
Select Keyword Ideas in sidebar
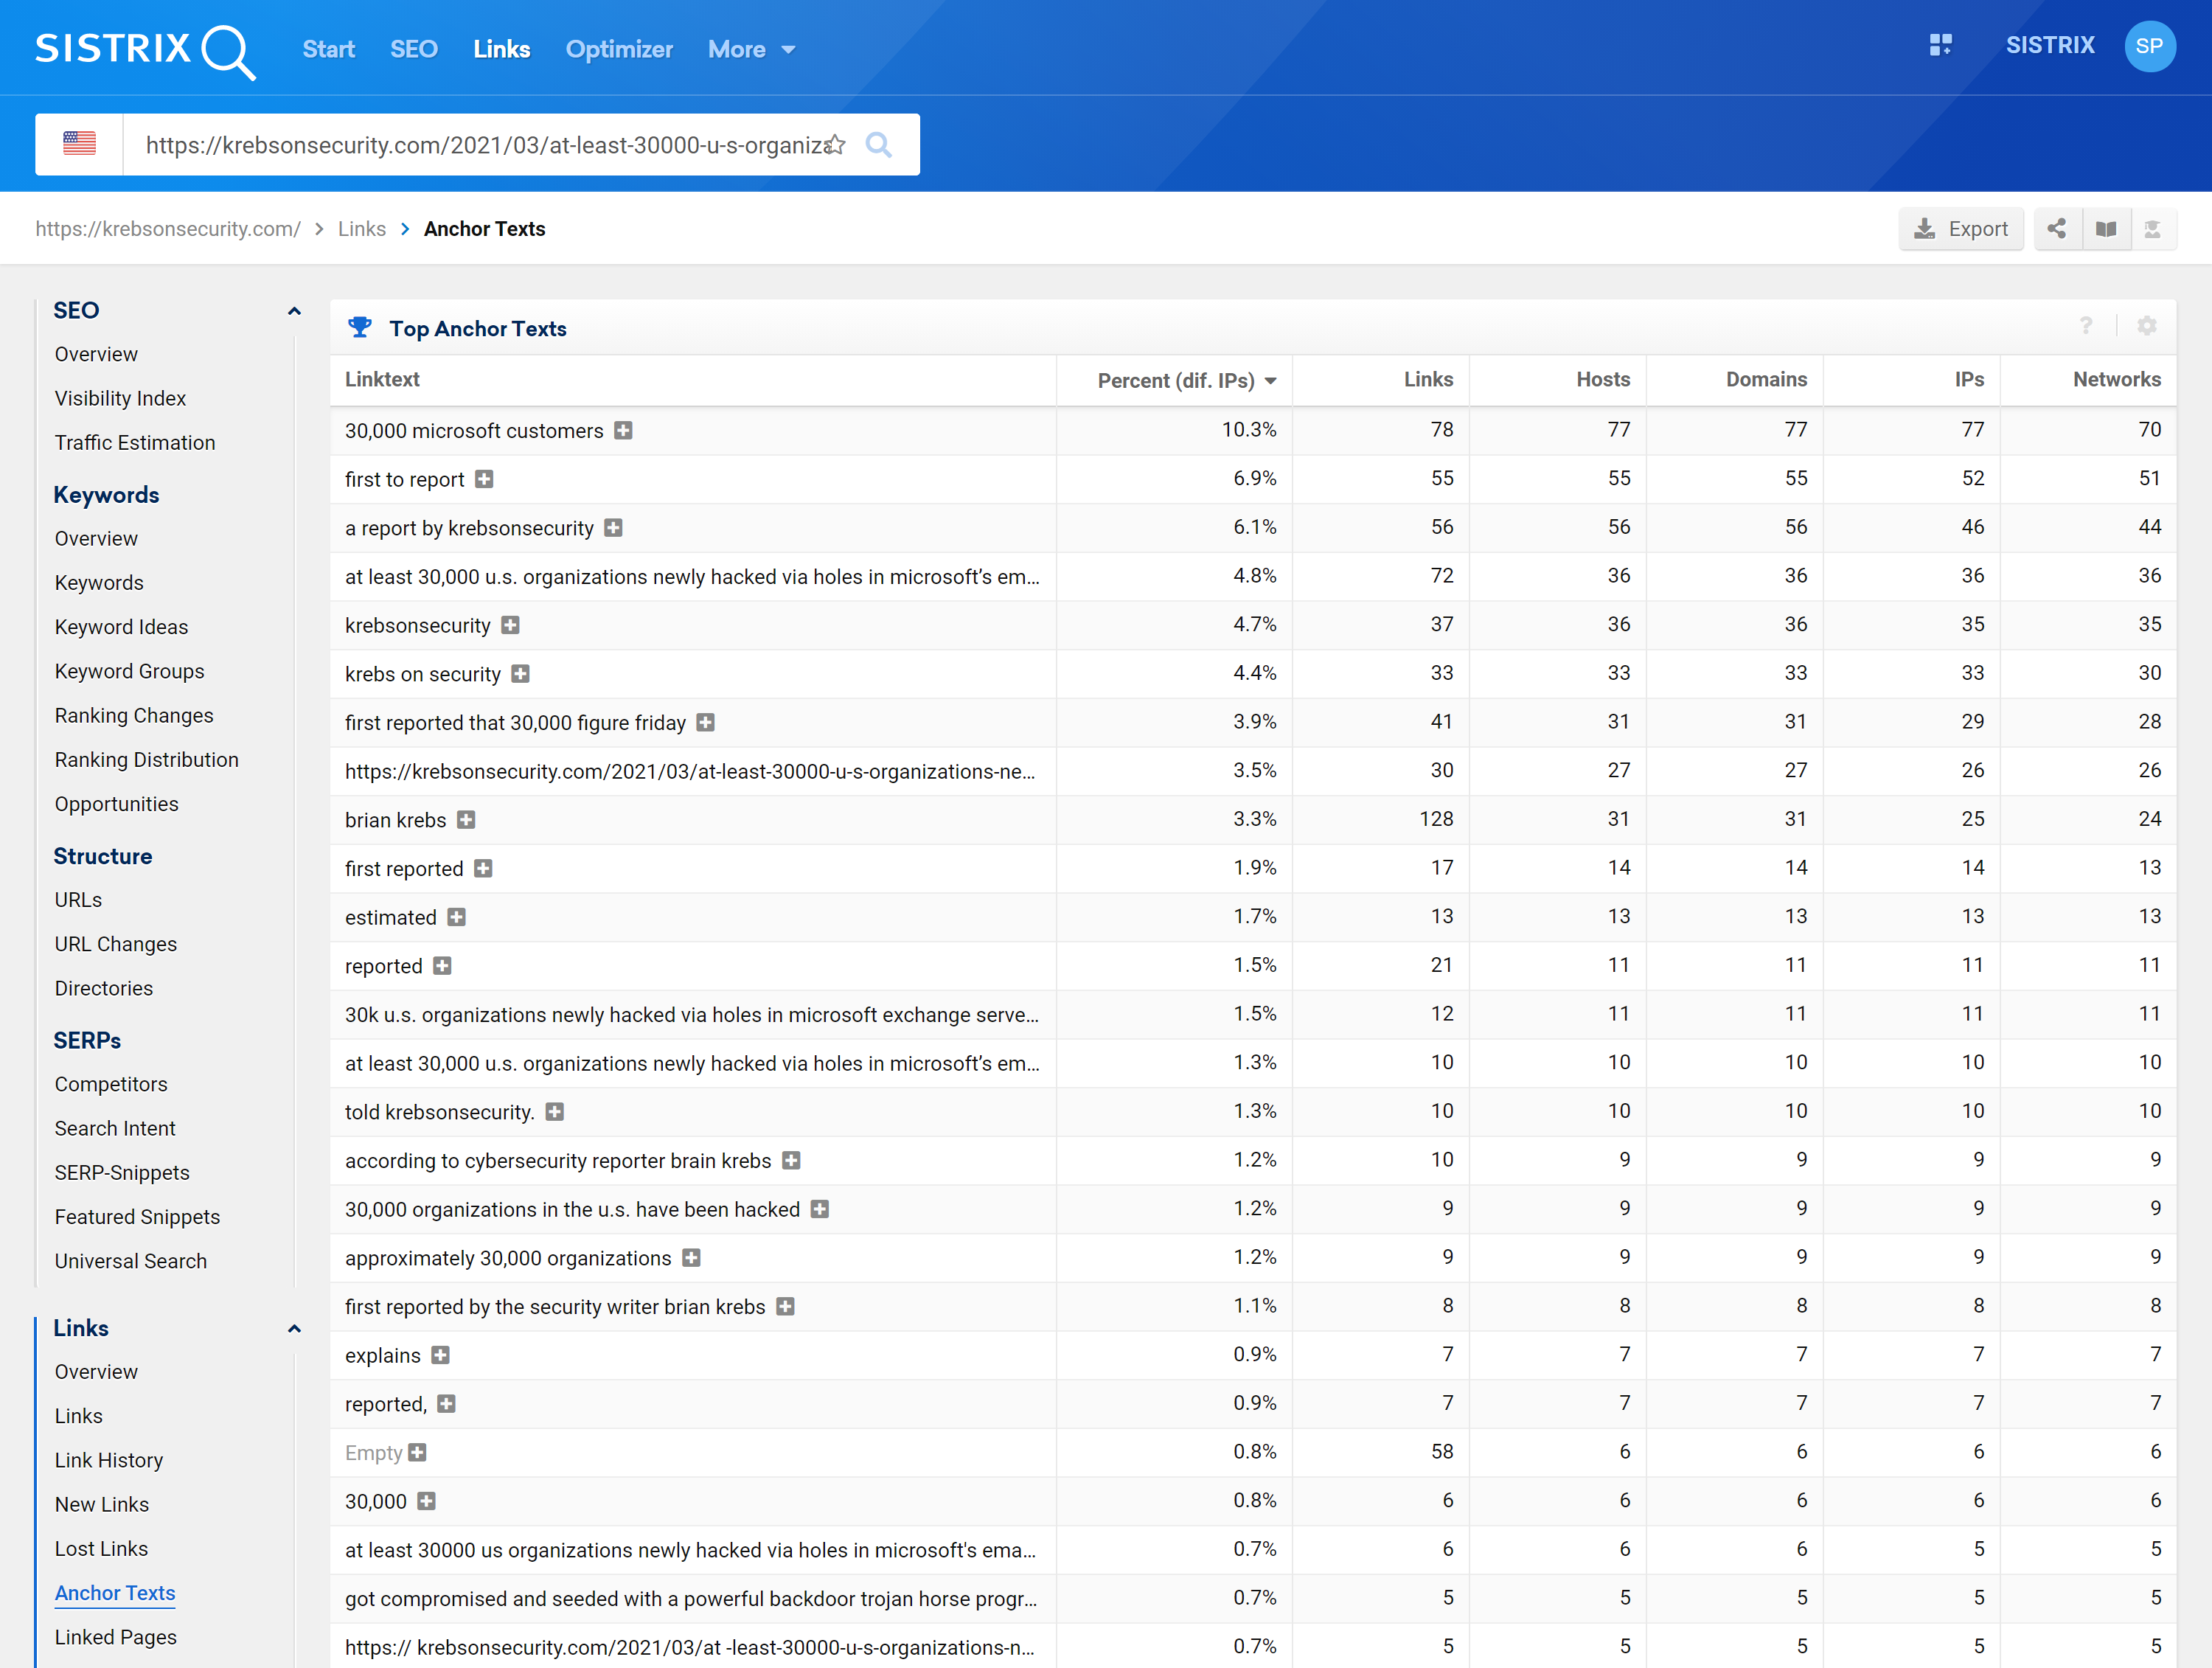pyautogui.click(x=121, y=627)
